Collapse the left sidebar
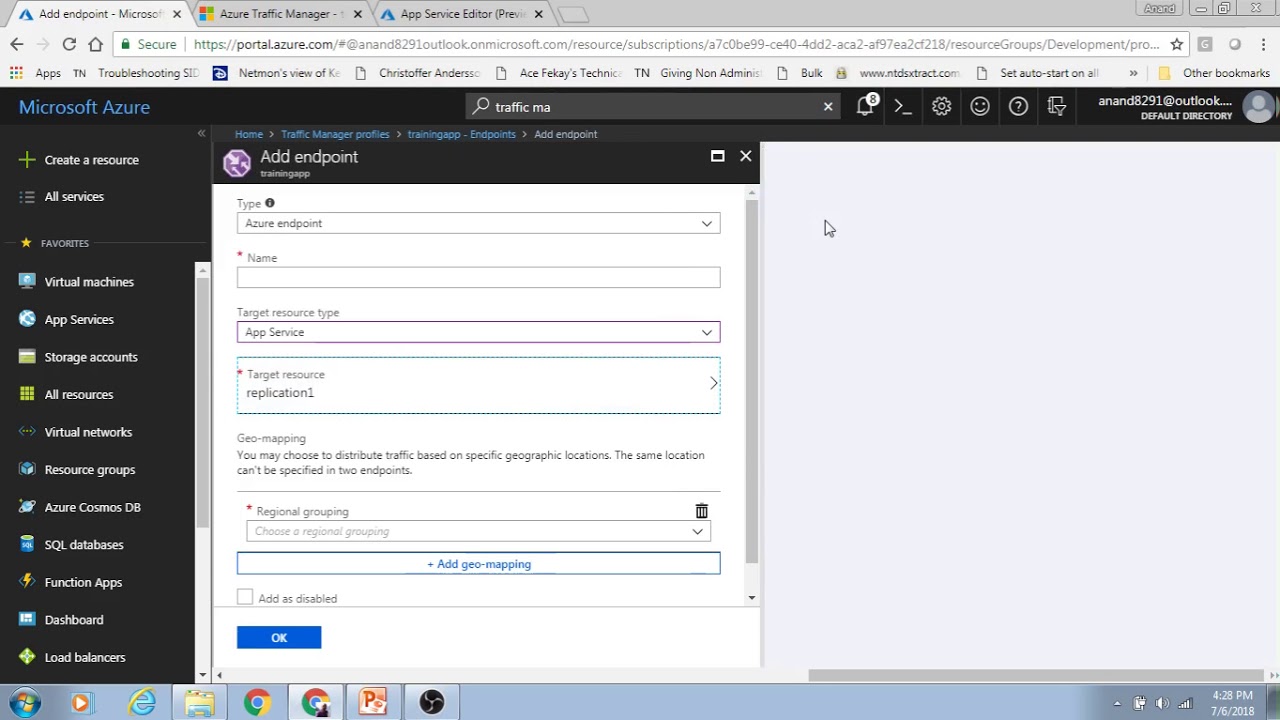This screenshot has height=720, width=1280. tap(201, 133)
